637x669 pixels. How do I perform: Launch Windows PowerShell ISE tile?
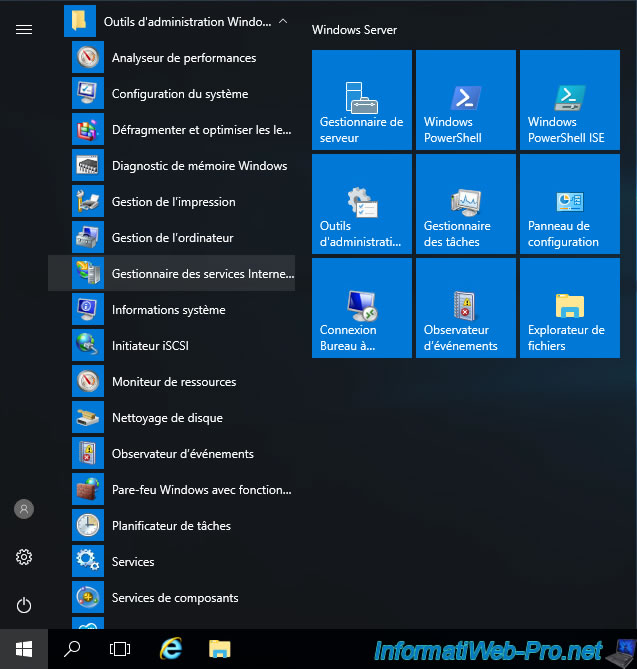(570, 100)
